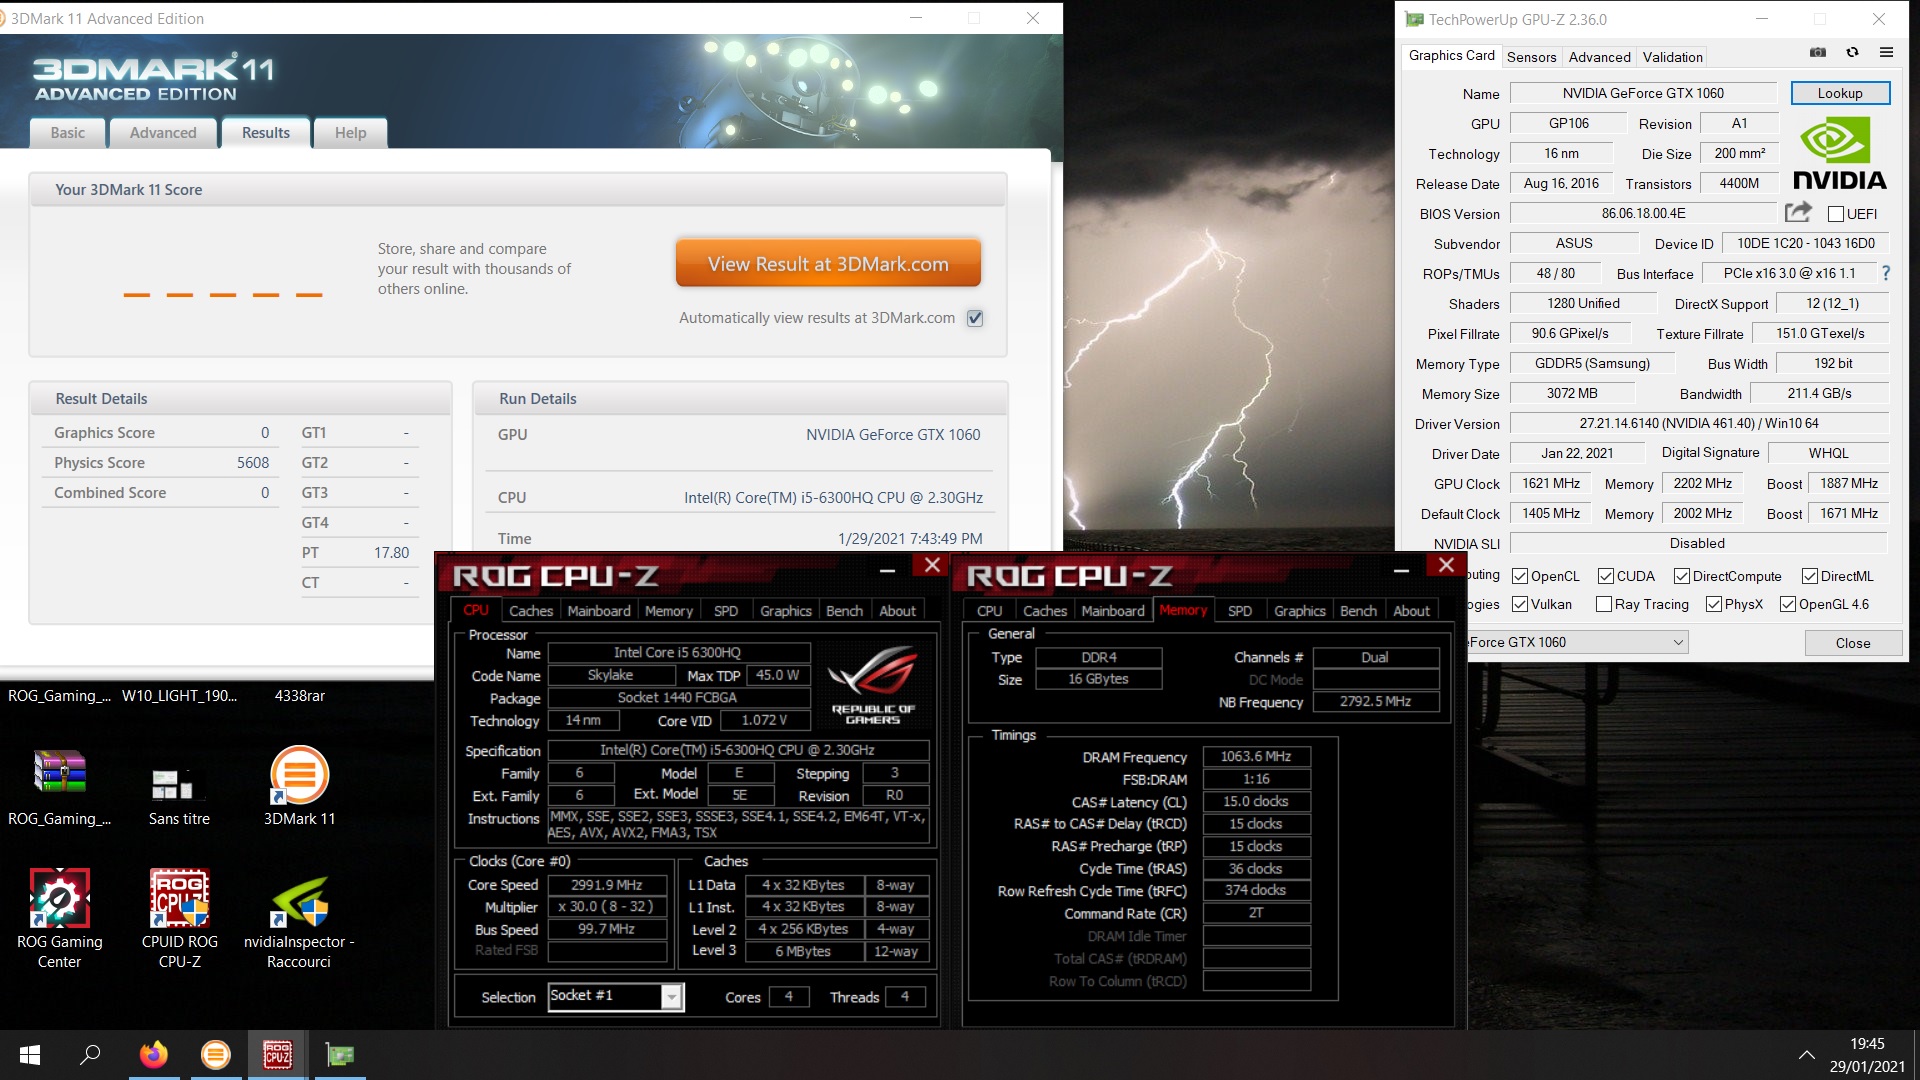
Task: Open the Sensors tab in GPU-Z
Action: click(1531, 57)
